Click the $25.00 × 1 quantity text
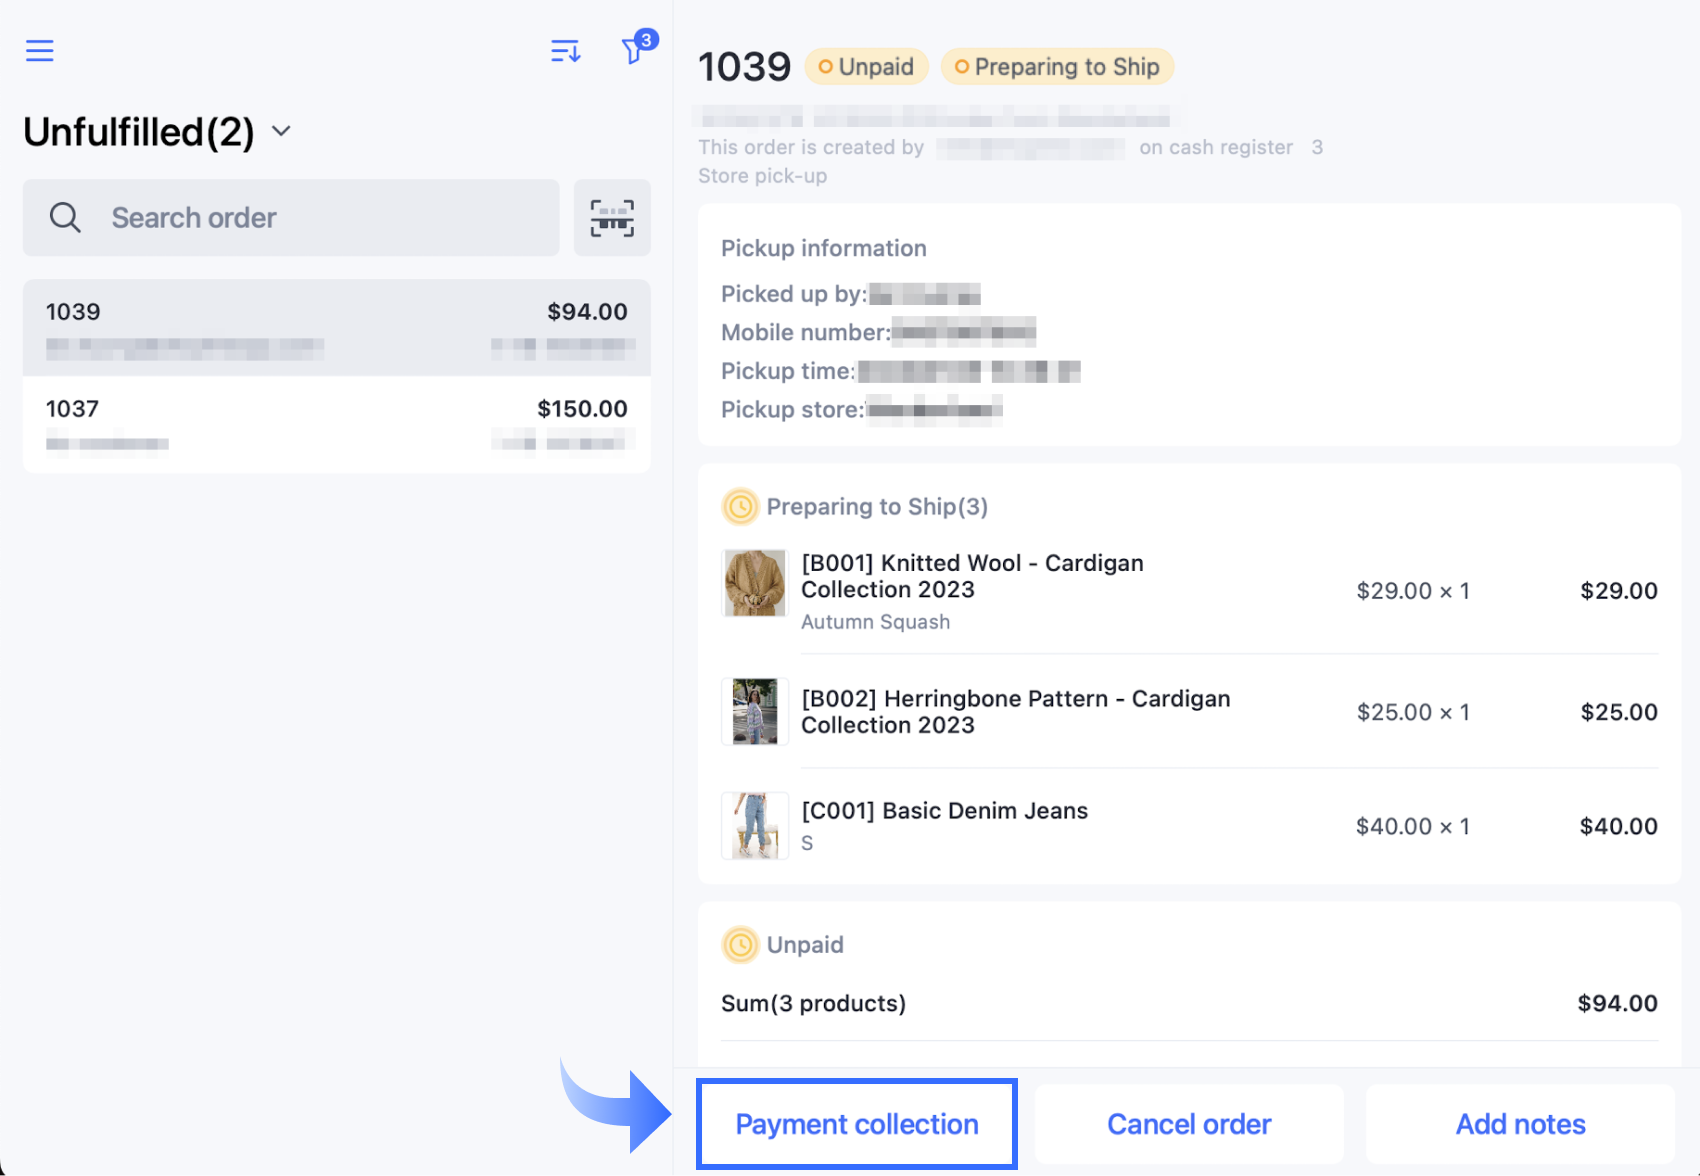Screen dimensions: 1700x1176 click(x=1413, y=712)
